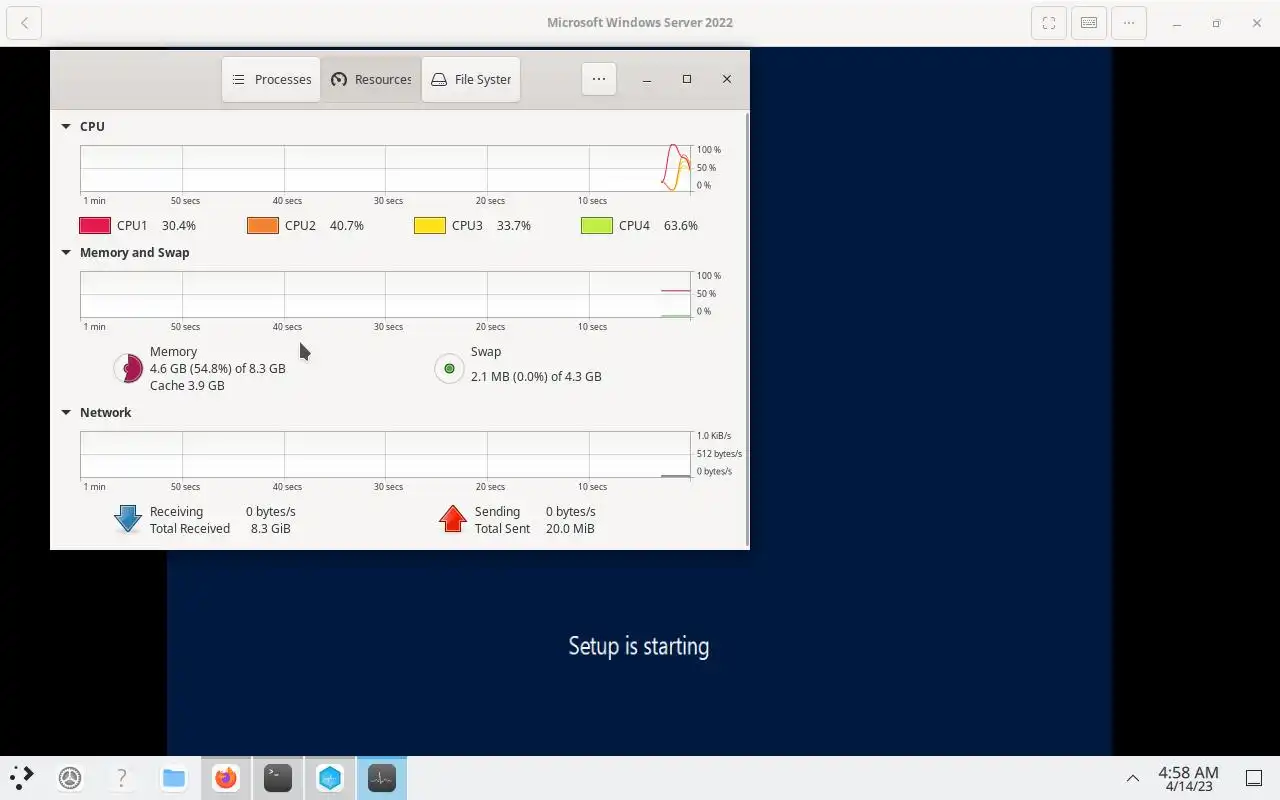Open the activities launcher in taskbar
Viewport: 1280px width, 800px height.
(x=21, y=777)
